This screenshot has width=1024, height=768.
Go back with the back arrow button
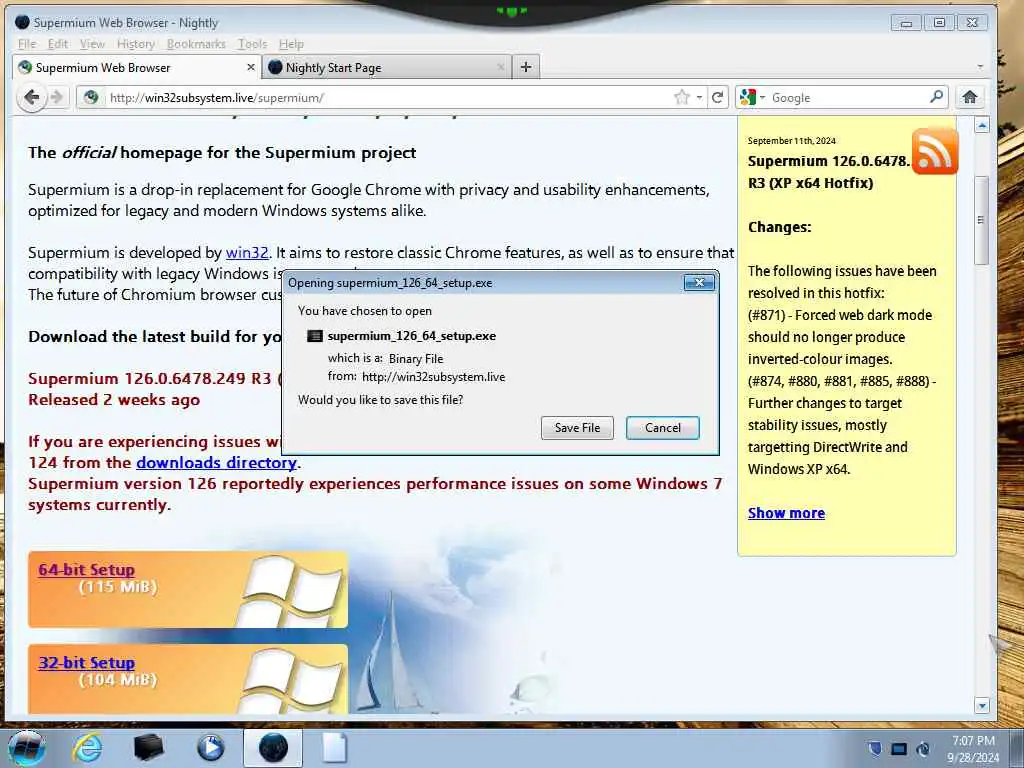click(x=31, y=98)
